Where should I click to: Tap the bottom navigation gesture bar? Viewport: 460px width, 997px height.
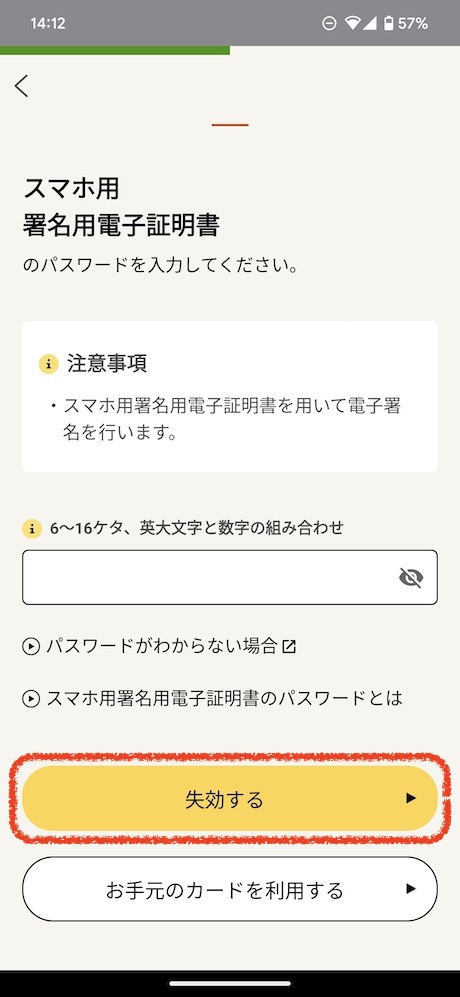[x=230, y=983]
